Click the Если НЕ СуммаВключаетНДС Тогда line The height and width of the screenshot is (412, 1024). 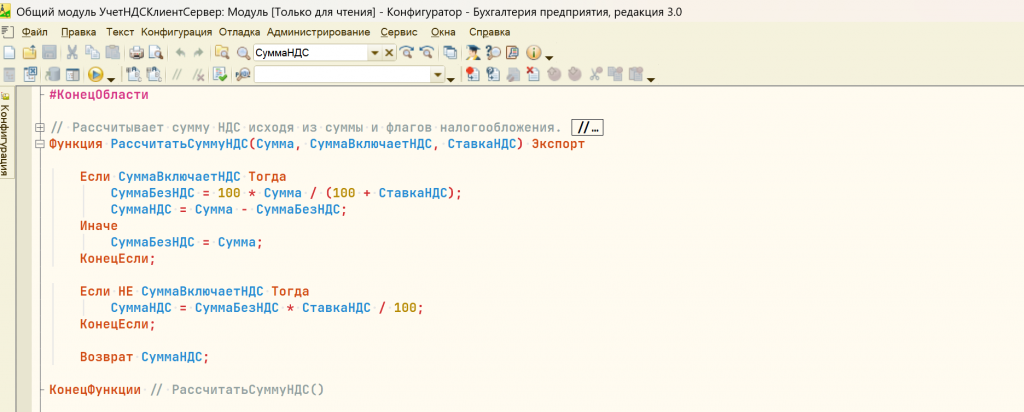pos(195,291)
